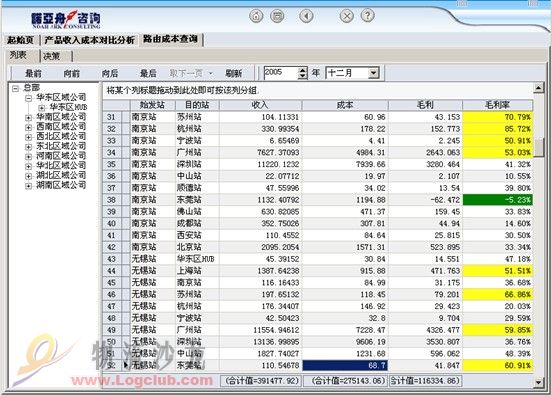Click the year input field showing 2005
This screenshot has width=552, height=396.
point(280,73)
